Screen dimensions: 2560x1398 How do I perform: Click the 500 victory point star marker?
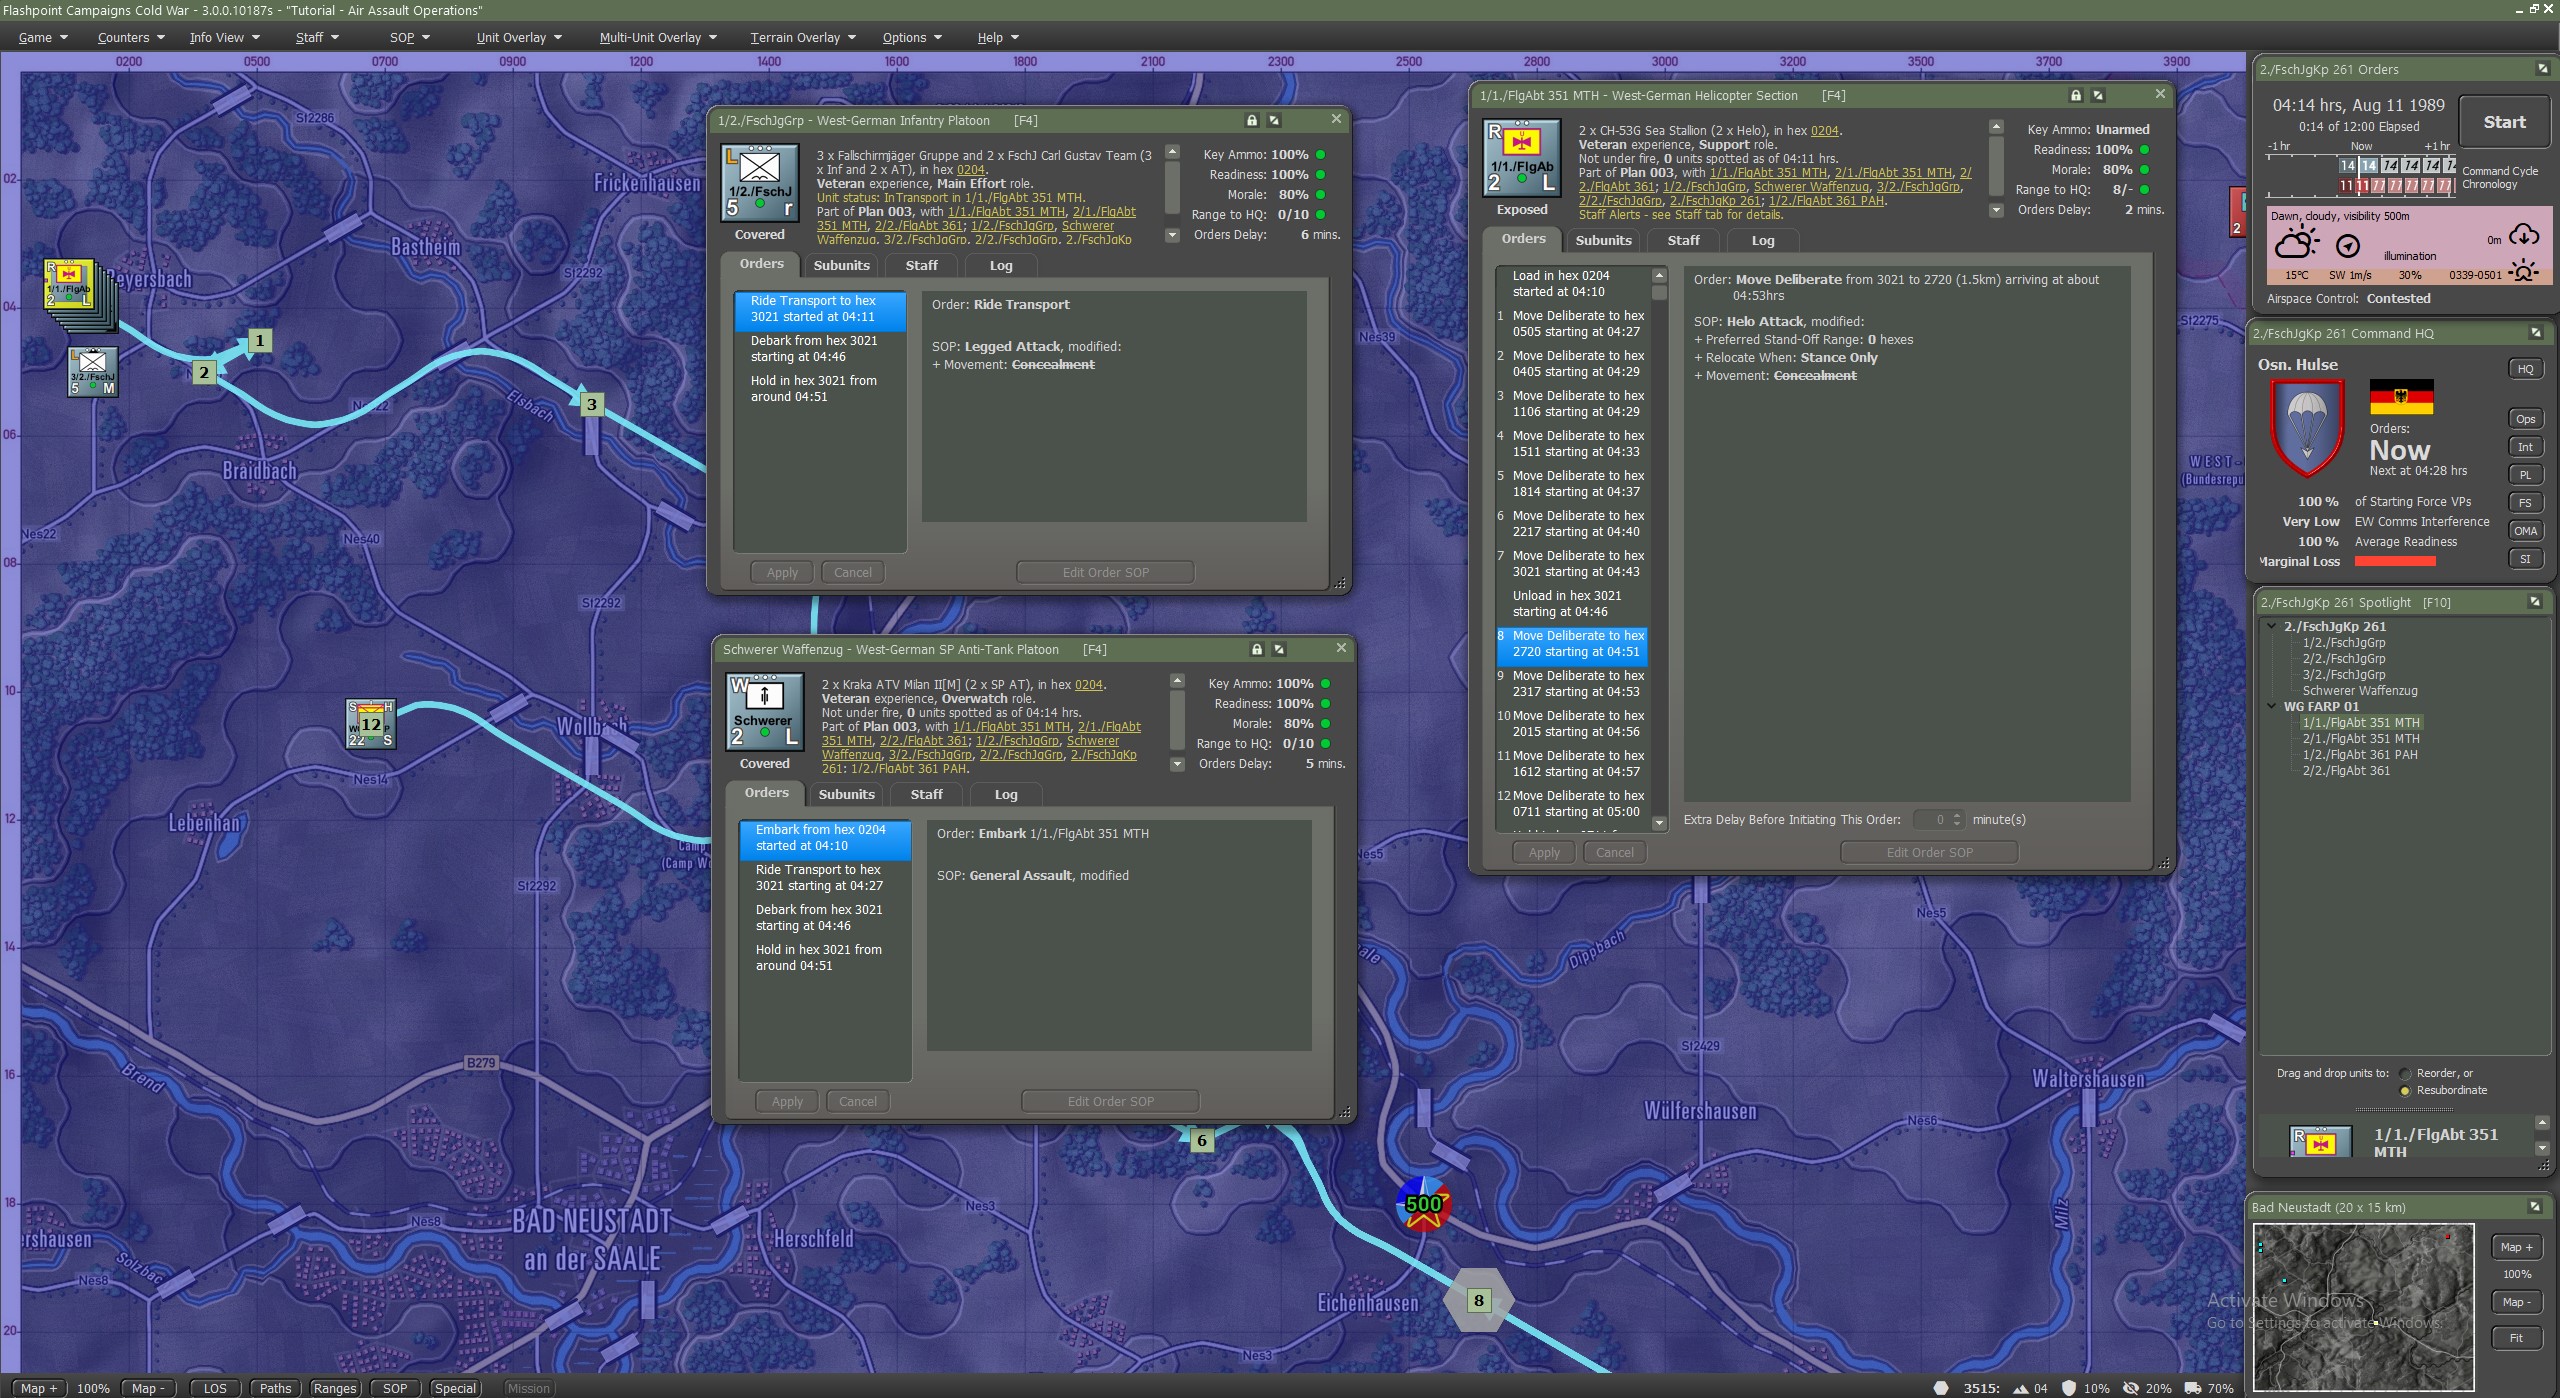1423,1205
